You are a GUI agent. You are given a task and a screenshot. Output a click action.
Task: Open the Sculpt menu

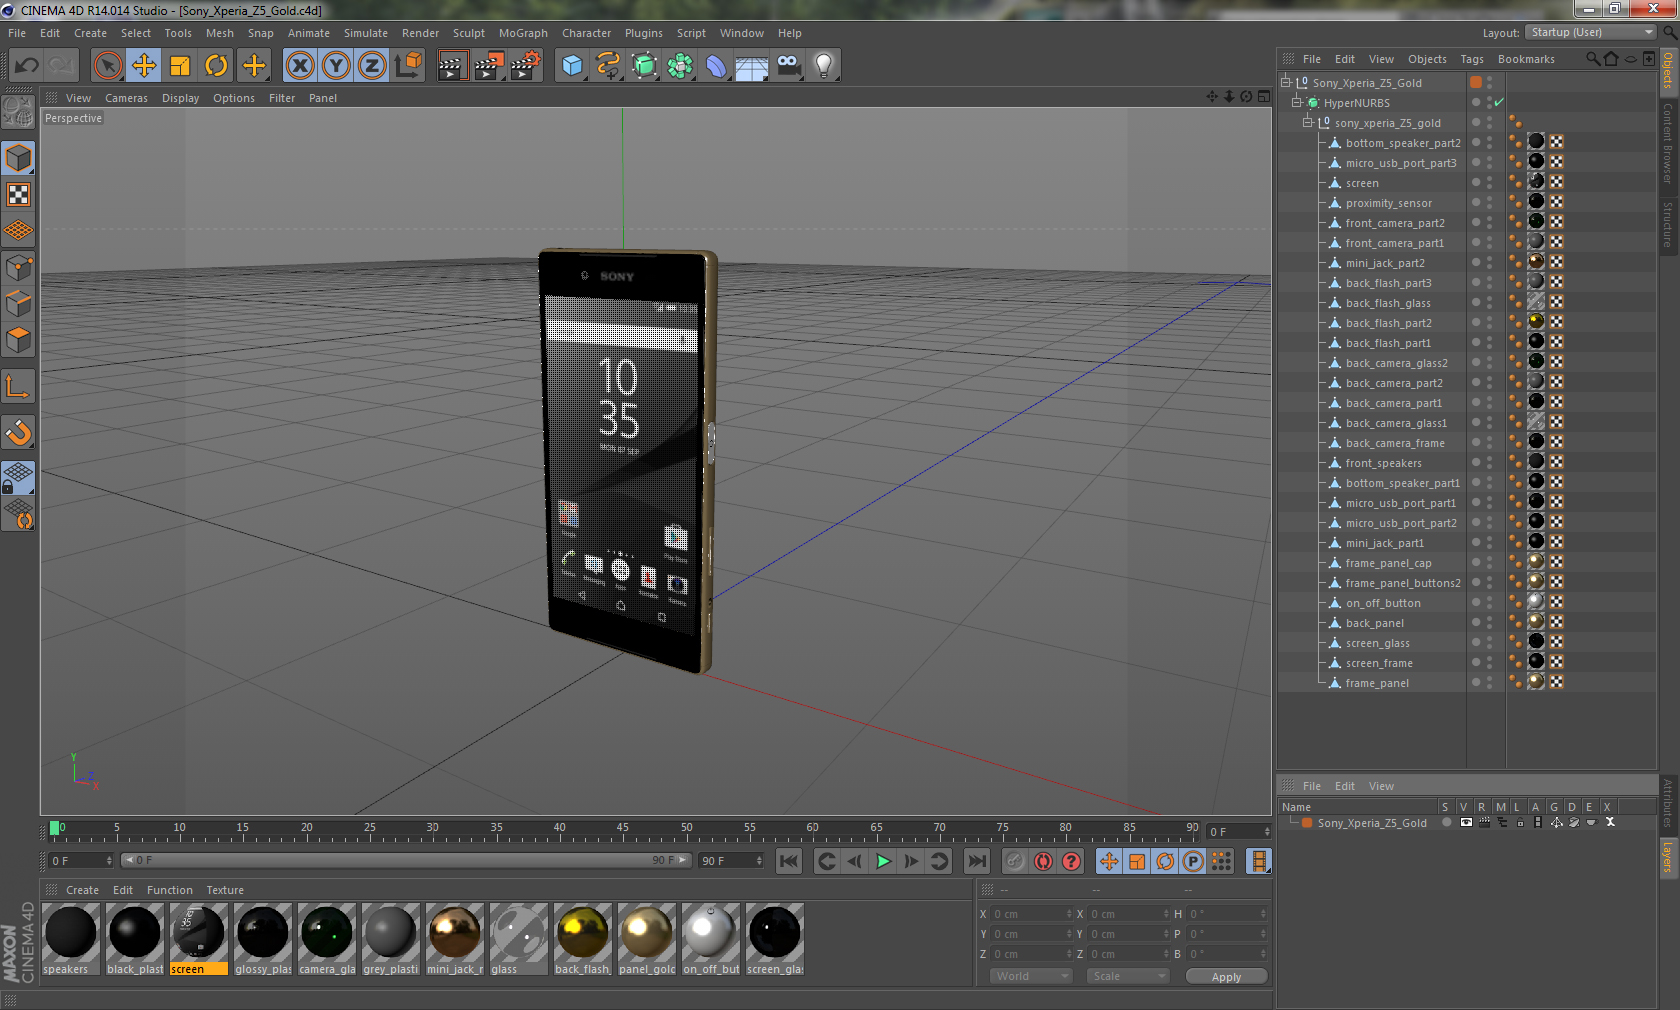click(469, 33)
